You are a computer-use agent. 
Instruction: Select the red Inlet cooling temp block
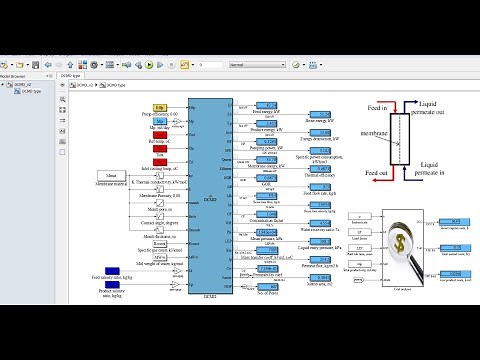click(160, 162)
